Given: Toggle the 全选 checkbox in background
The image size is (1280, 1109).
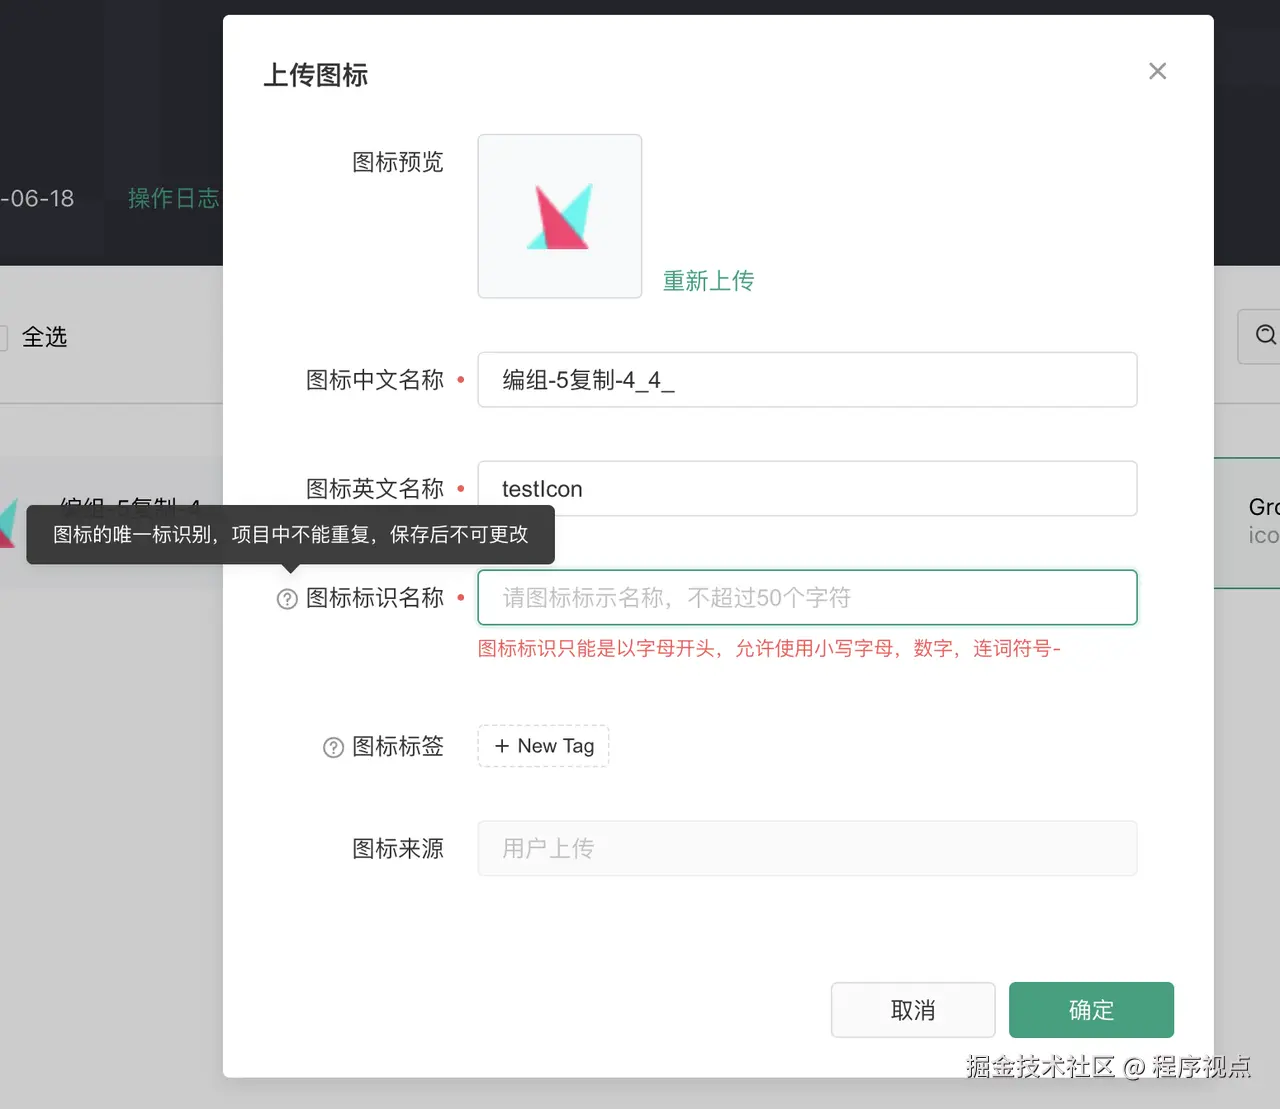Looking at the screenshot, I should [2, 338].
